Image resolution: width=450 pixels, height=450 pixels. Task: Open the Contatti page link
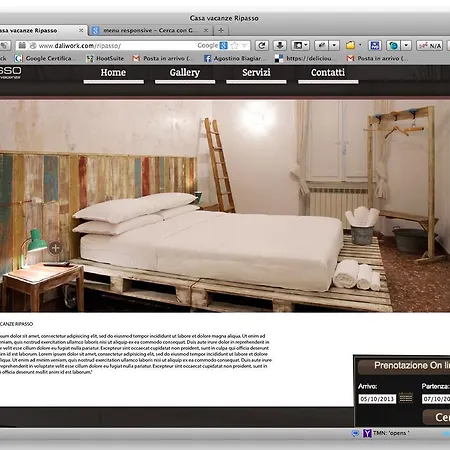(x=328, y=73)
